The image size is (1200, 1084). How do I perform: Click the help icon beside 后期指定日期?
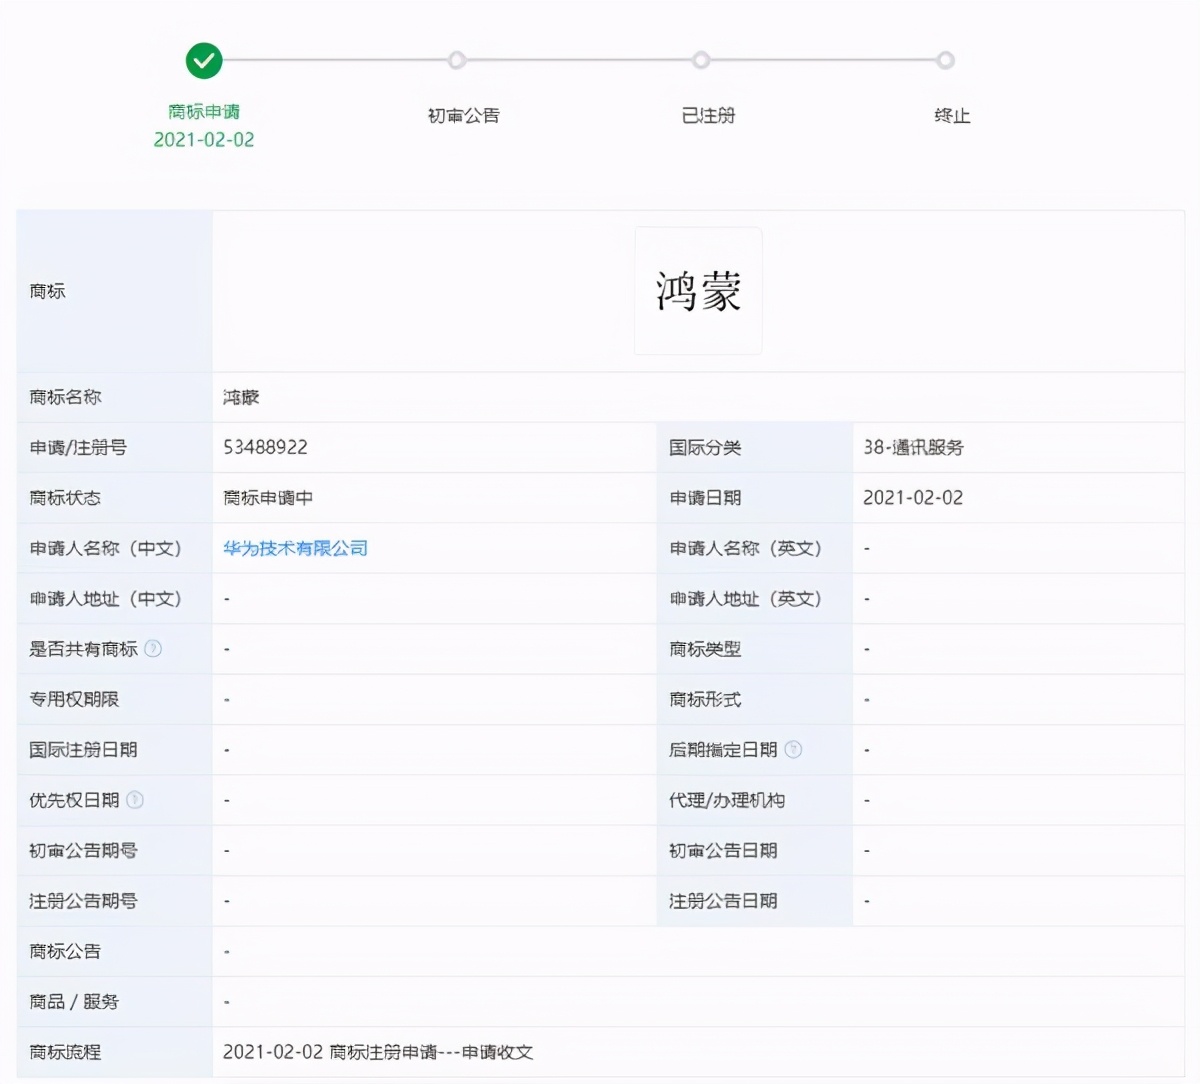pos(795,749)
